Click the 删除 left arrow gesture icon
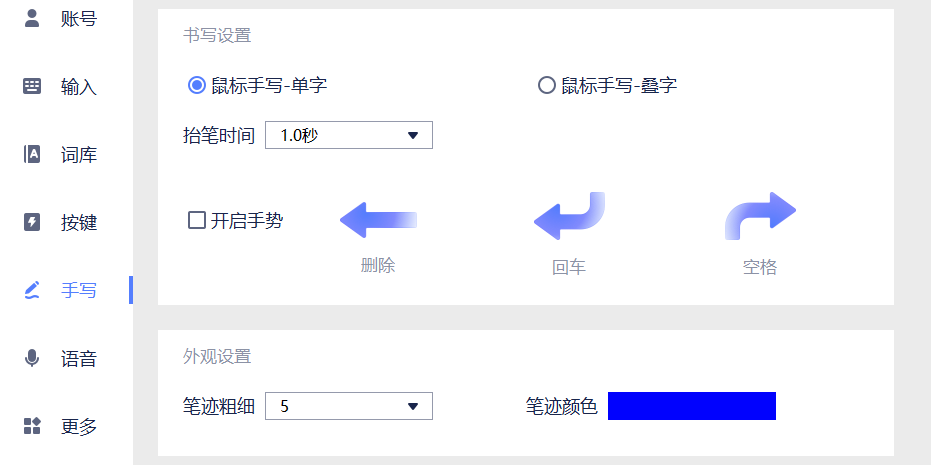 point(378,220)
